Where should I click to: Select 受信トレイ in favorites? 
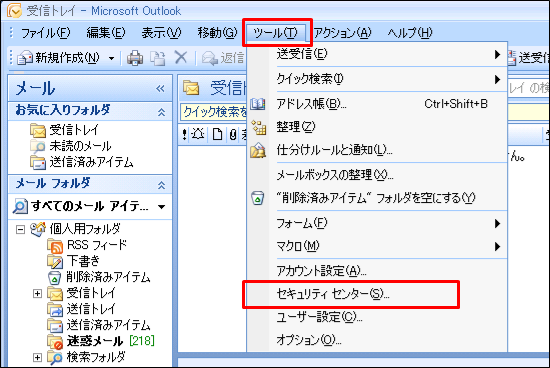click(65, 130)
